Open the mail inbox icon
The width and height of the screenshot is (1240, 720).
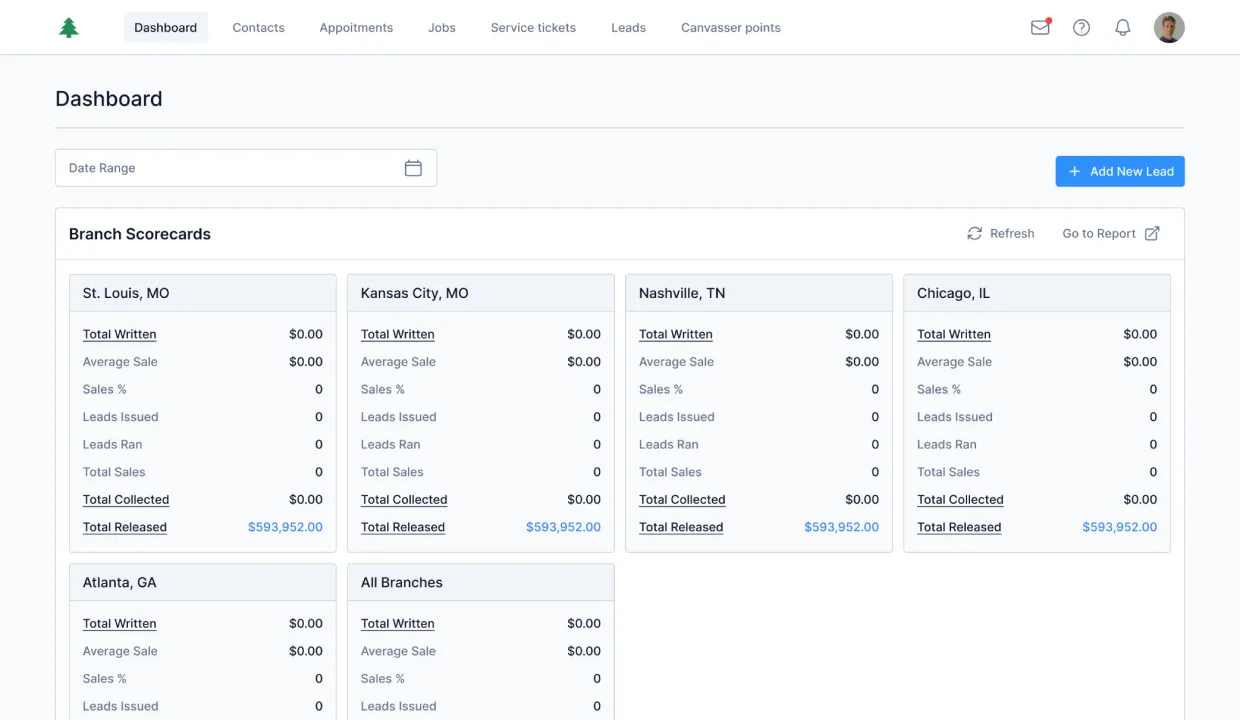(x=1040, y=28)
